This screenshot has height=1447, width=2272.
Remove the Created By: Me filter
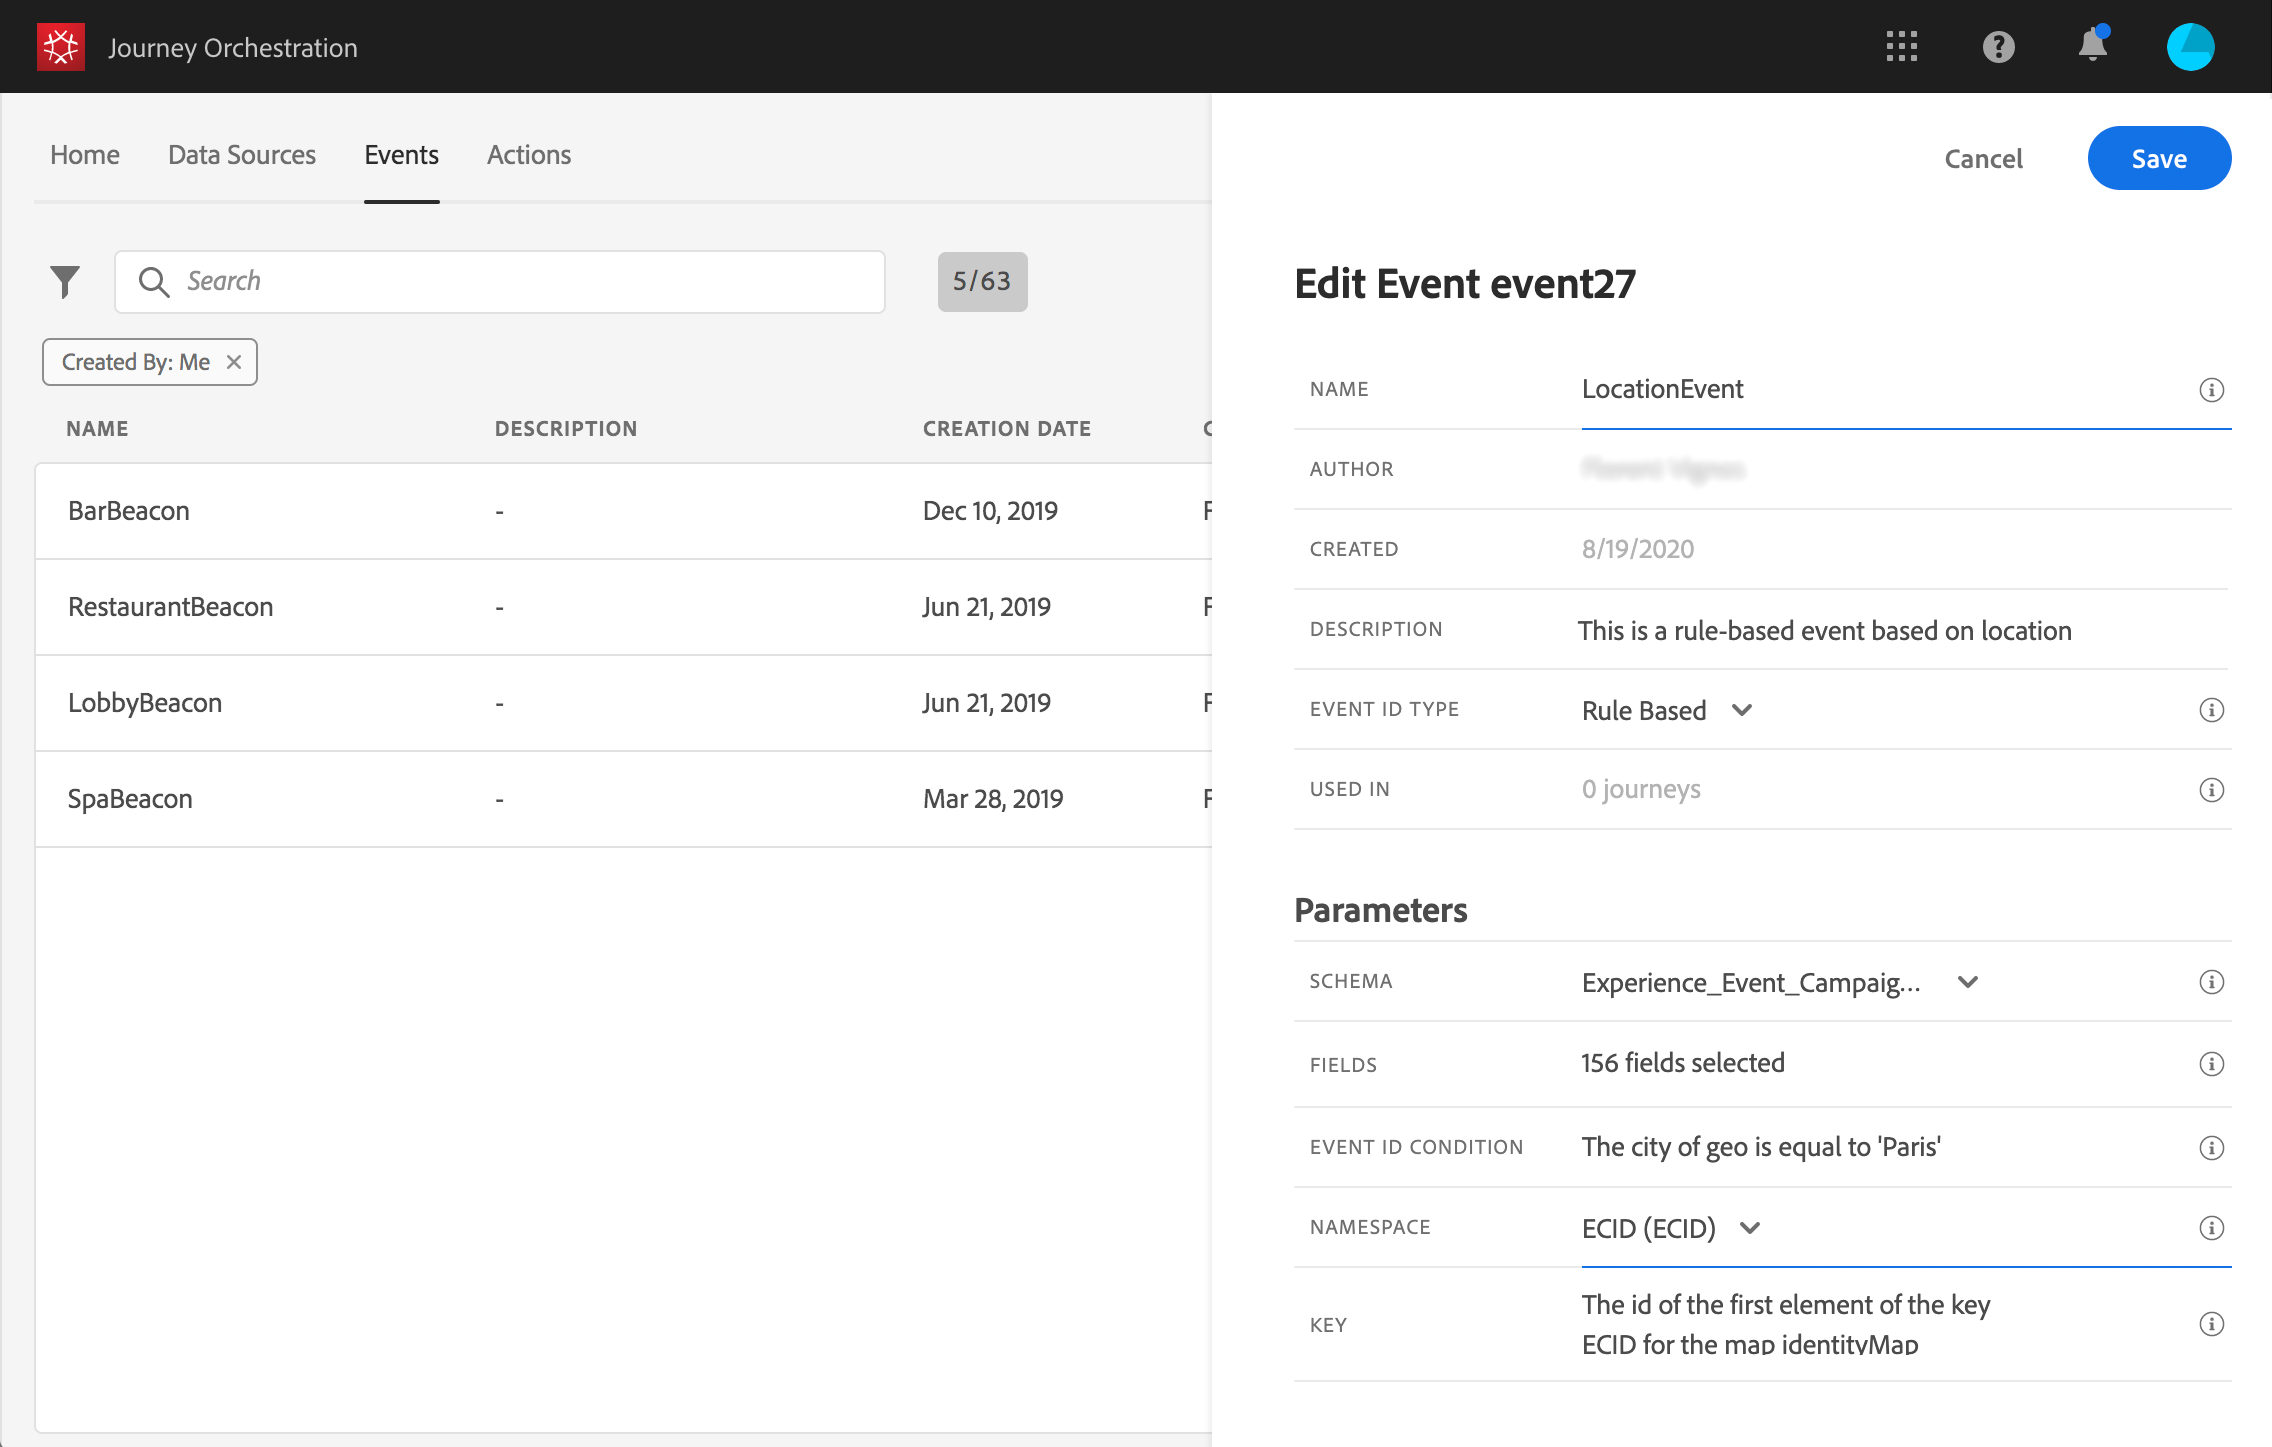pos(234,362)
